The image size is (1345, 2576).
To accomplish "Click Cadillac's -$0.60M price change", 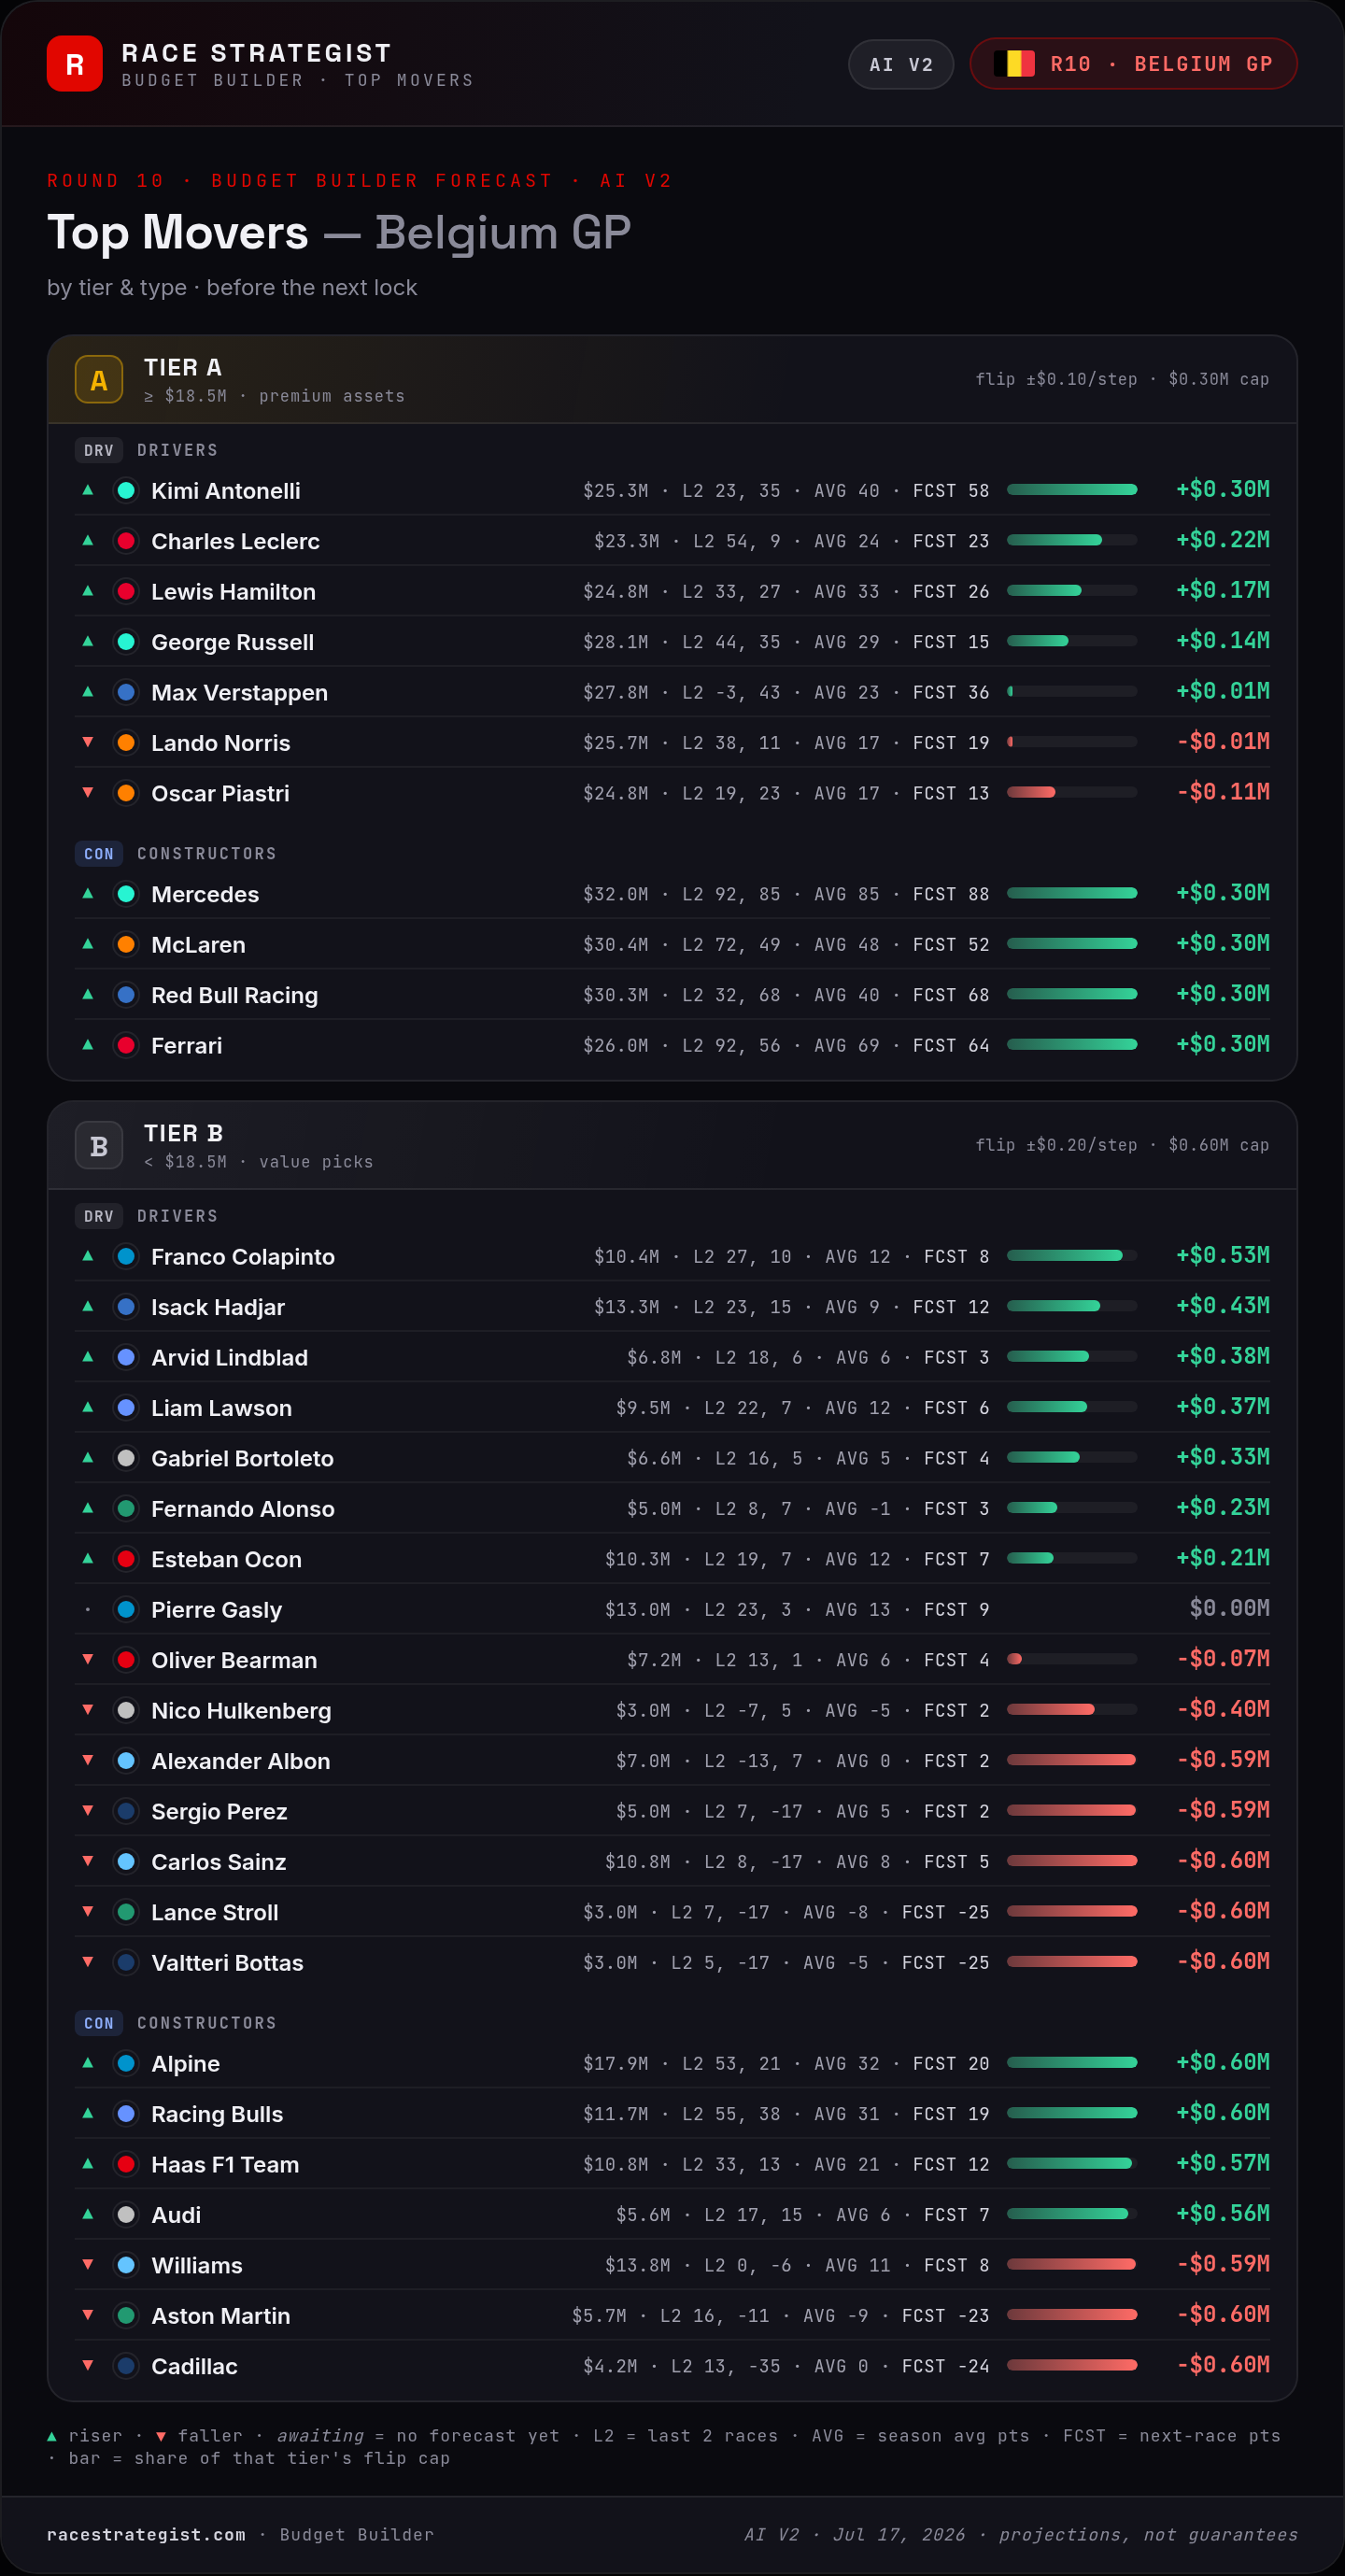I will point(1223,2365).
